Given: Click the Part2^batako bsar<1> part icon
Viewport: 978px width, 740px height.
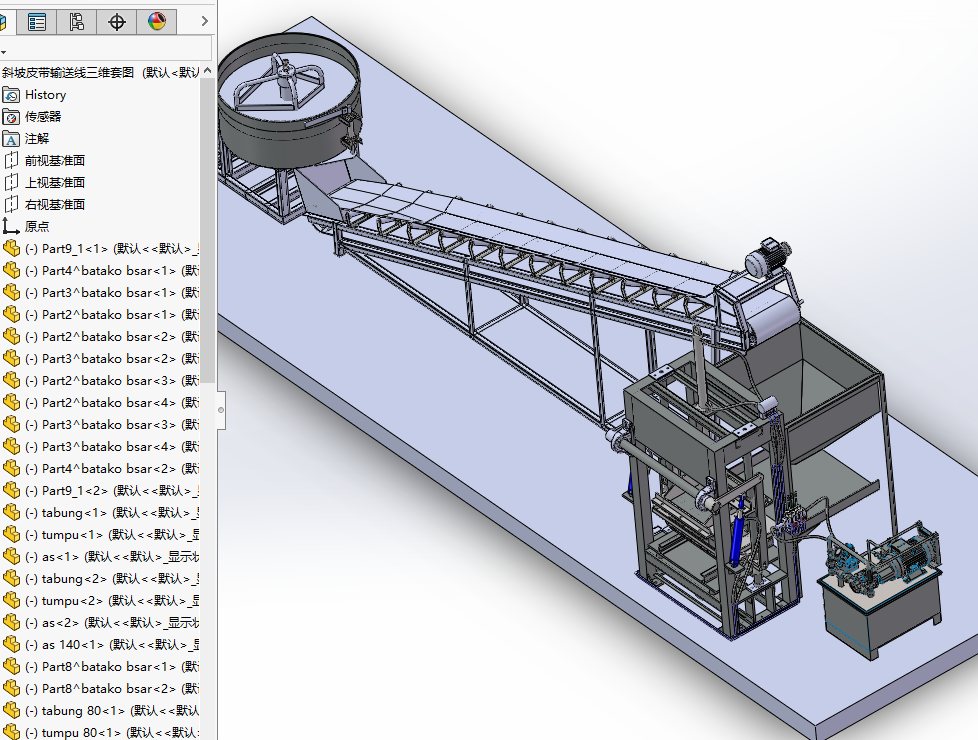Looking at the screenshot, I should click(x=11, y=314).
